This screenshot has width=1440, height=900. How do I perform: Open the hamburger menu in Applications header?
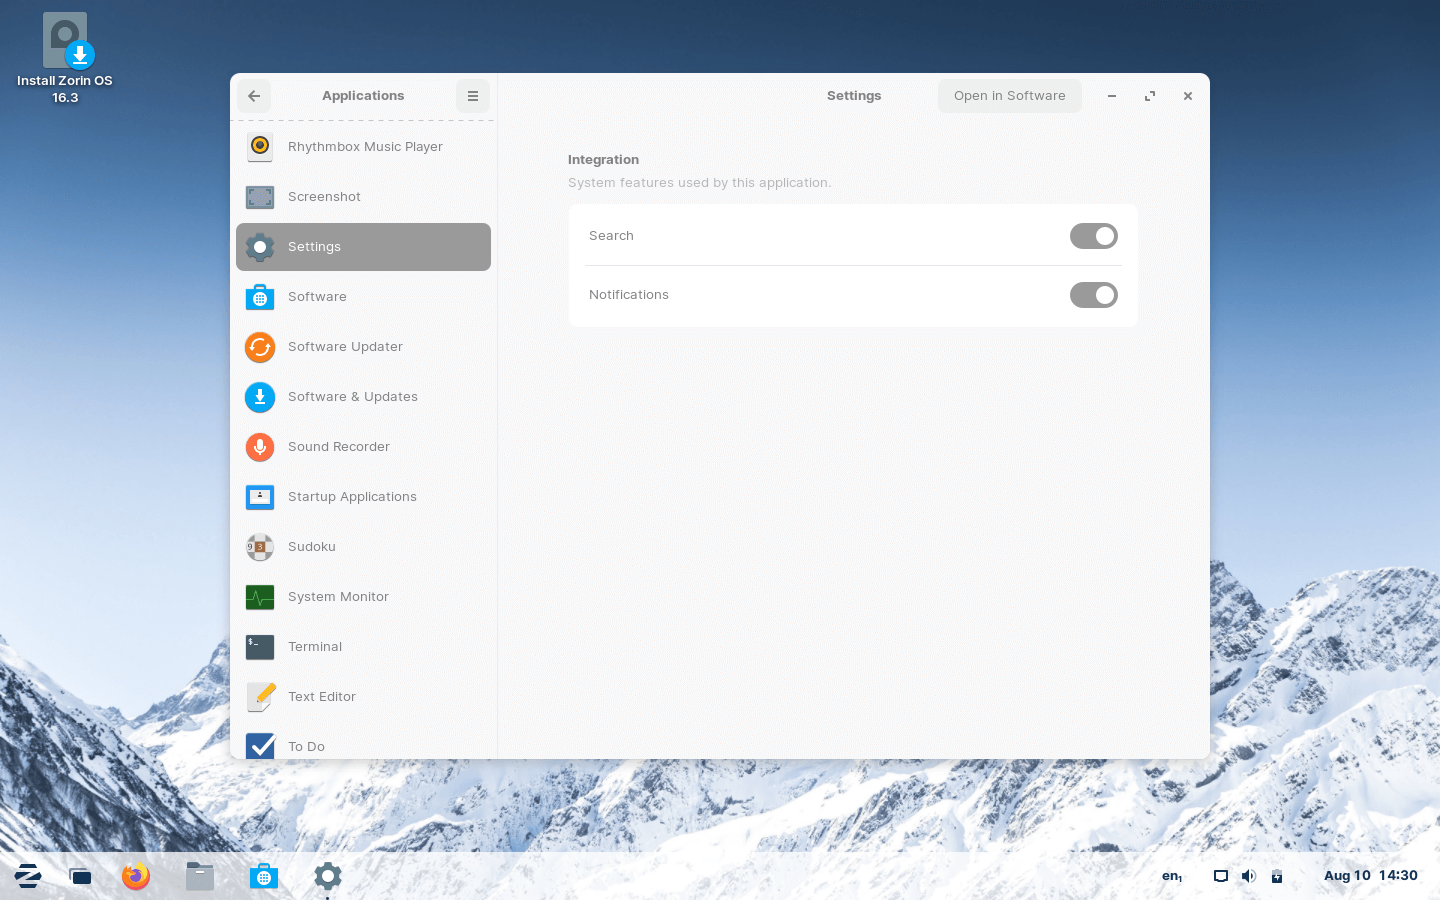[x=473, y=96]
